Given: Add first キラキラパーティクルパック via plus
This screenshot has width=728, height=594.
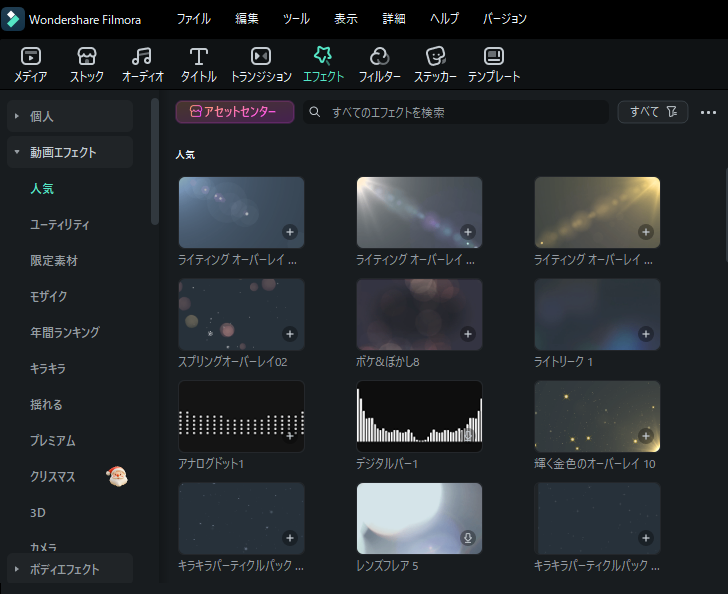Looking at the screenshot, I should (290, 538).
